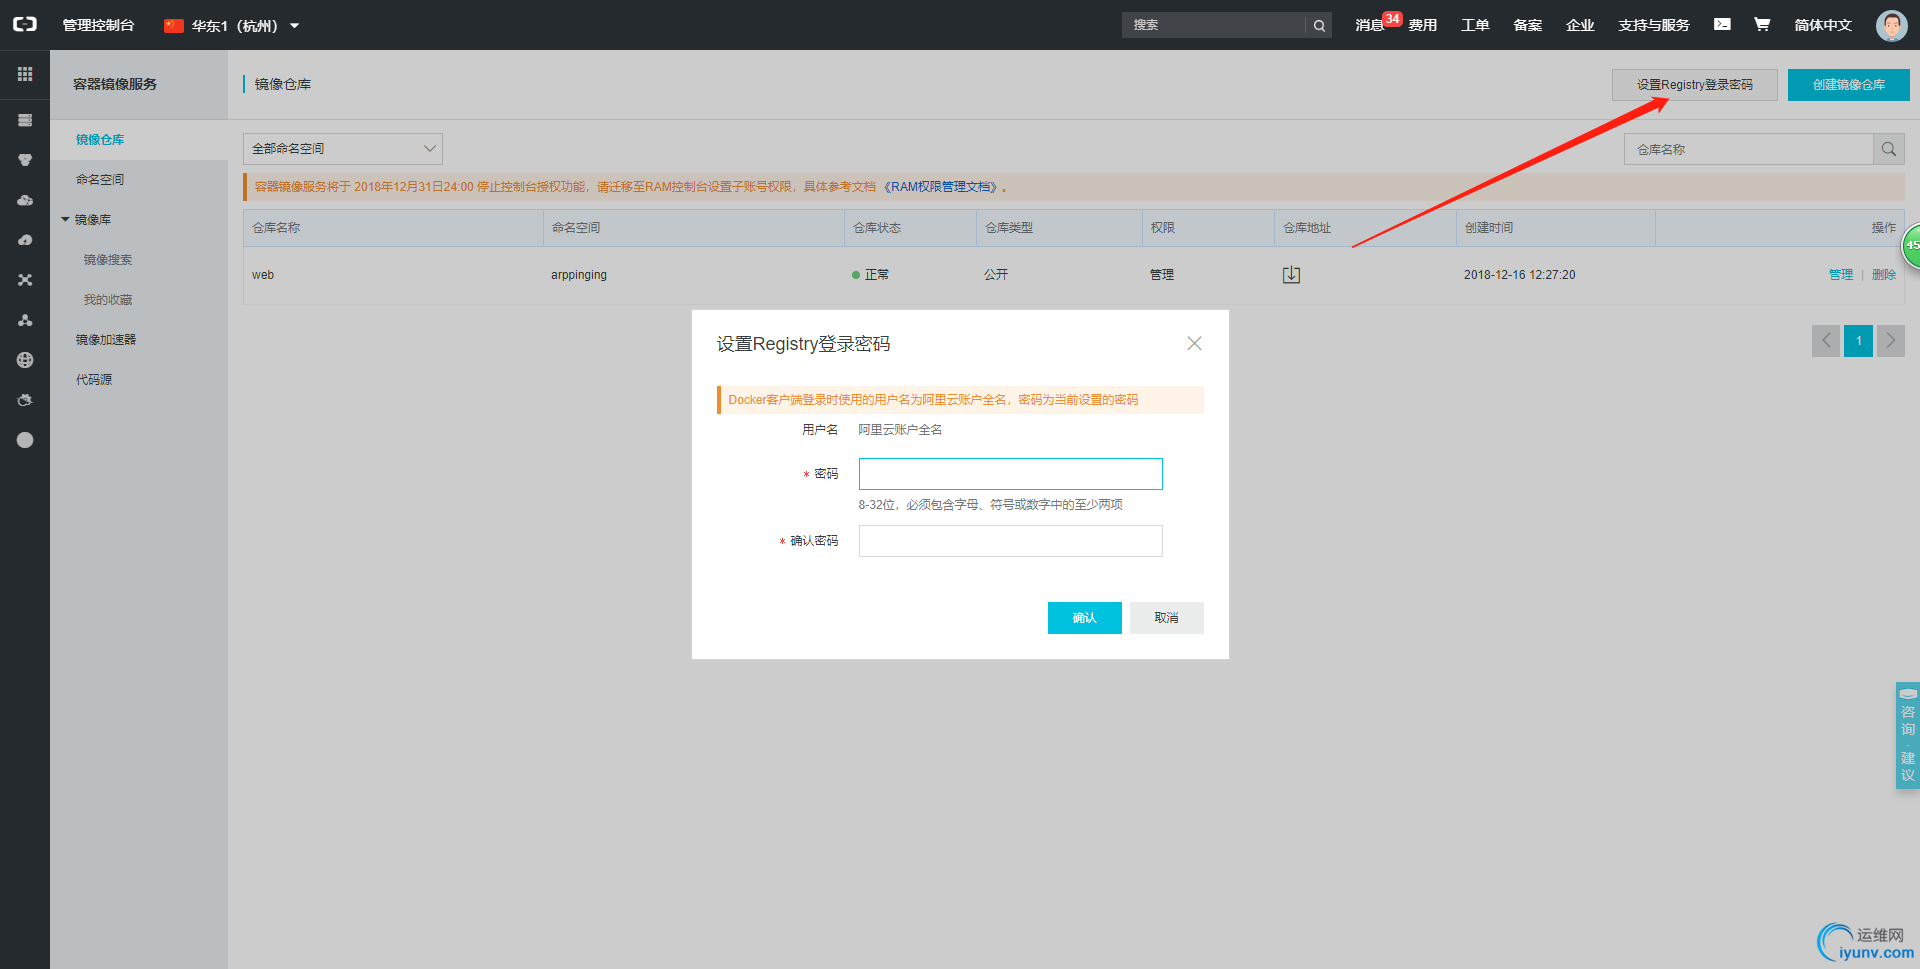This screenshot has width=1920, height=969.
Task: Close the 设置Registry登录密码 dialog with the X
Action: click(x=1194, y=343)
